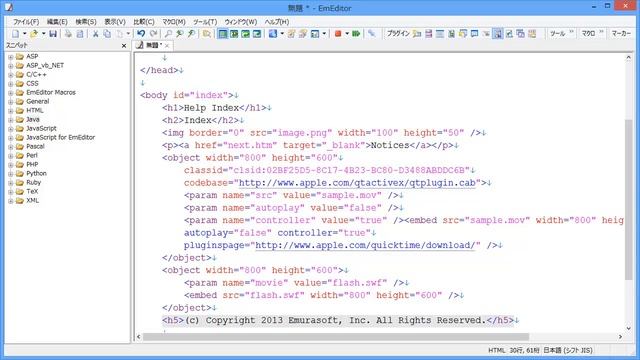Click the red Record Macro icon
The width and height of the screenshot is (640, 360).
(x=338, y=34)
